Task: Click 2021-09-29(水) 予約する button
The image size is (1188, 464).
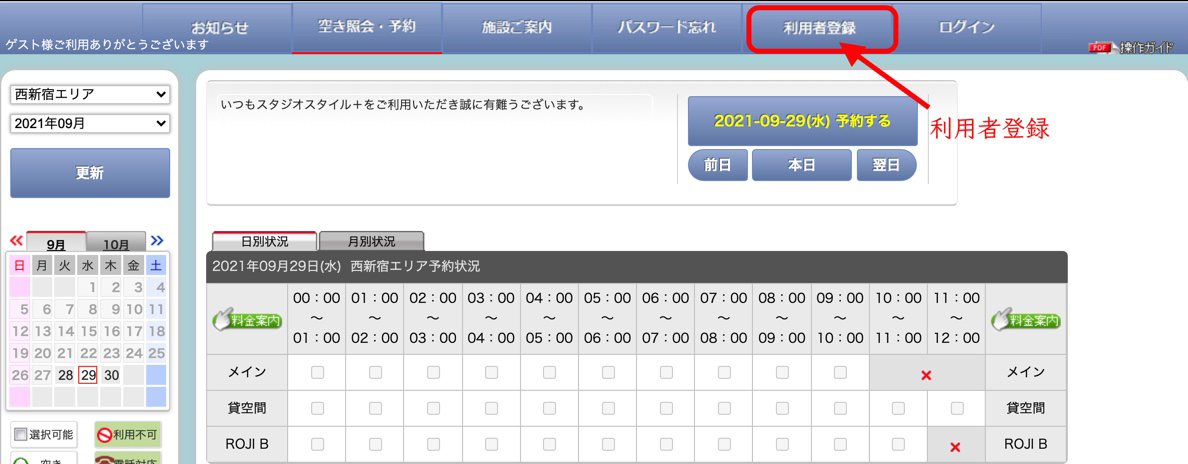Action: [802, 121]
